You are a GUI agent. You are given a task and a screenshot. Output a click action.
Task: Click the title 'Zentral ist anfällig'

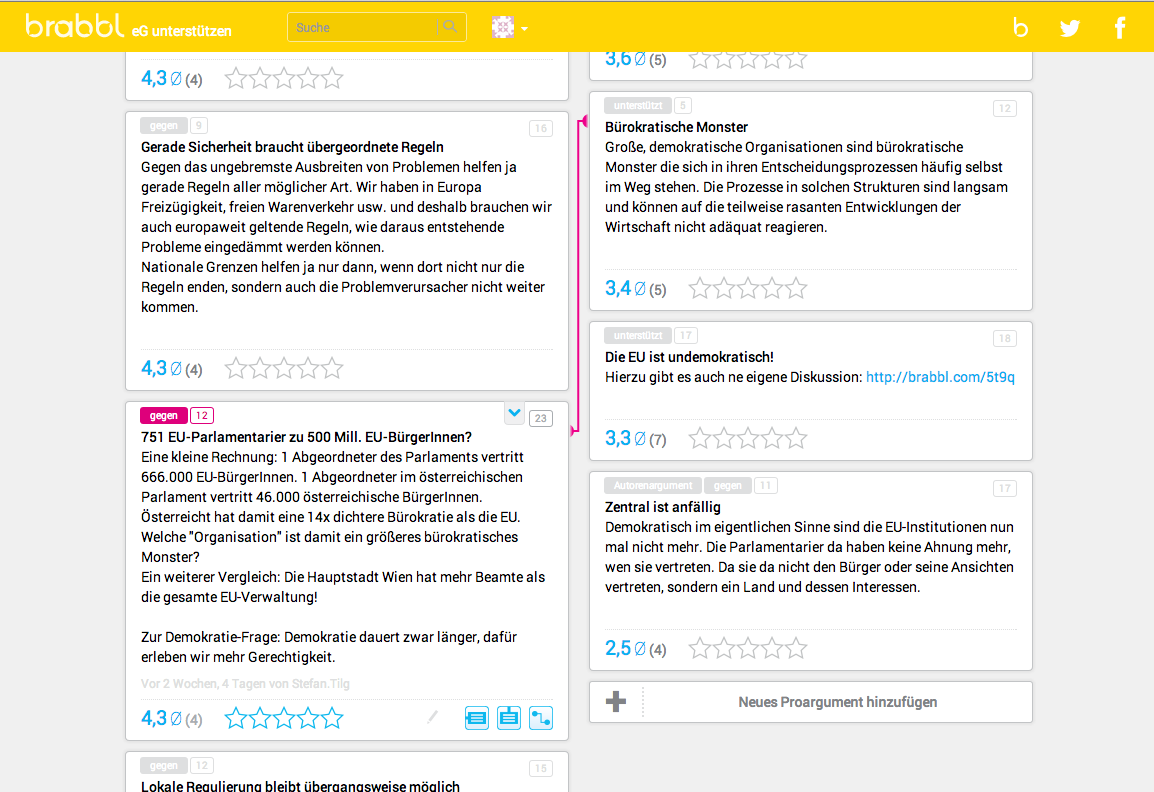pyautogui.click(x=662, y=507)
